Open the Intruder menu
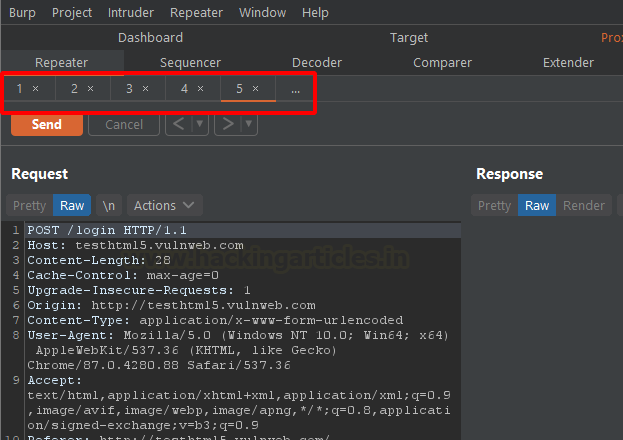Screen dimensions: 623x440 tap(131, 13)
